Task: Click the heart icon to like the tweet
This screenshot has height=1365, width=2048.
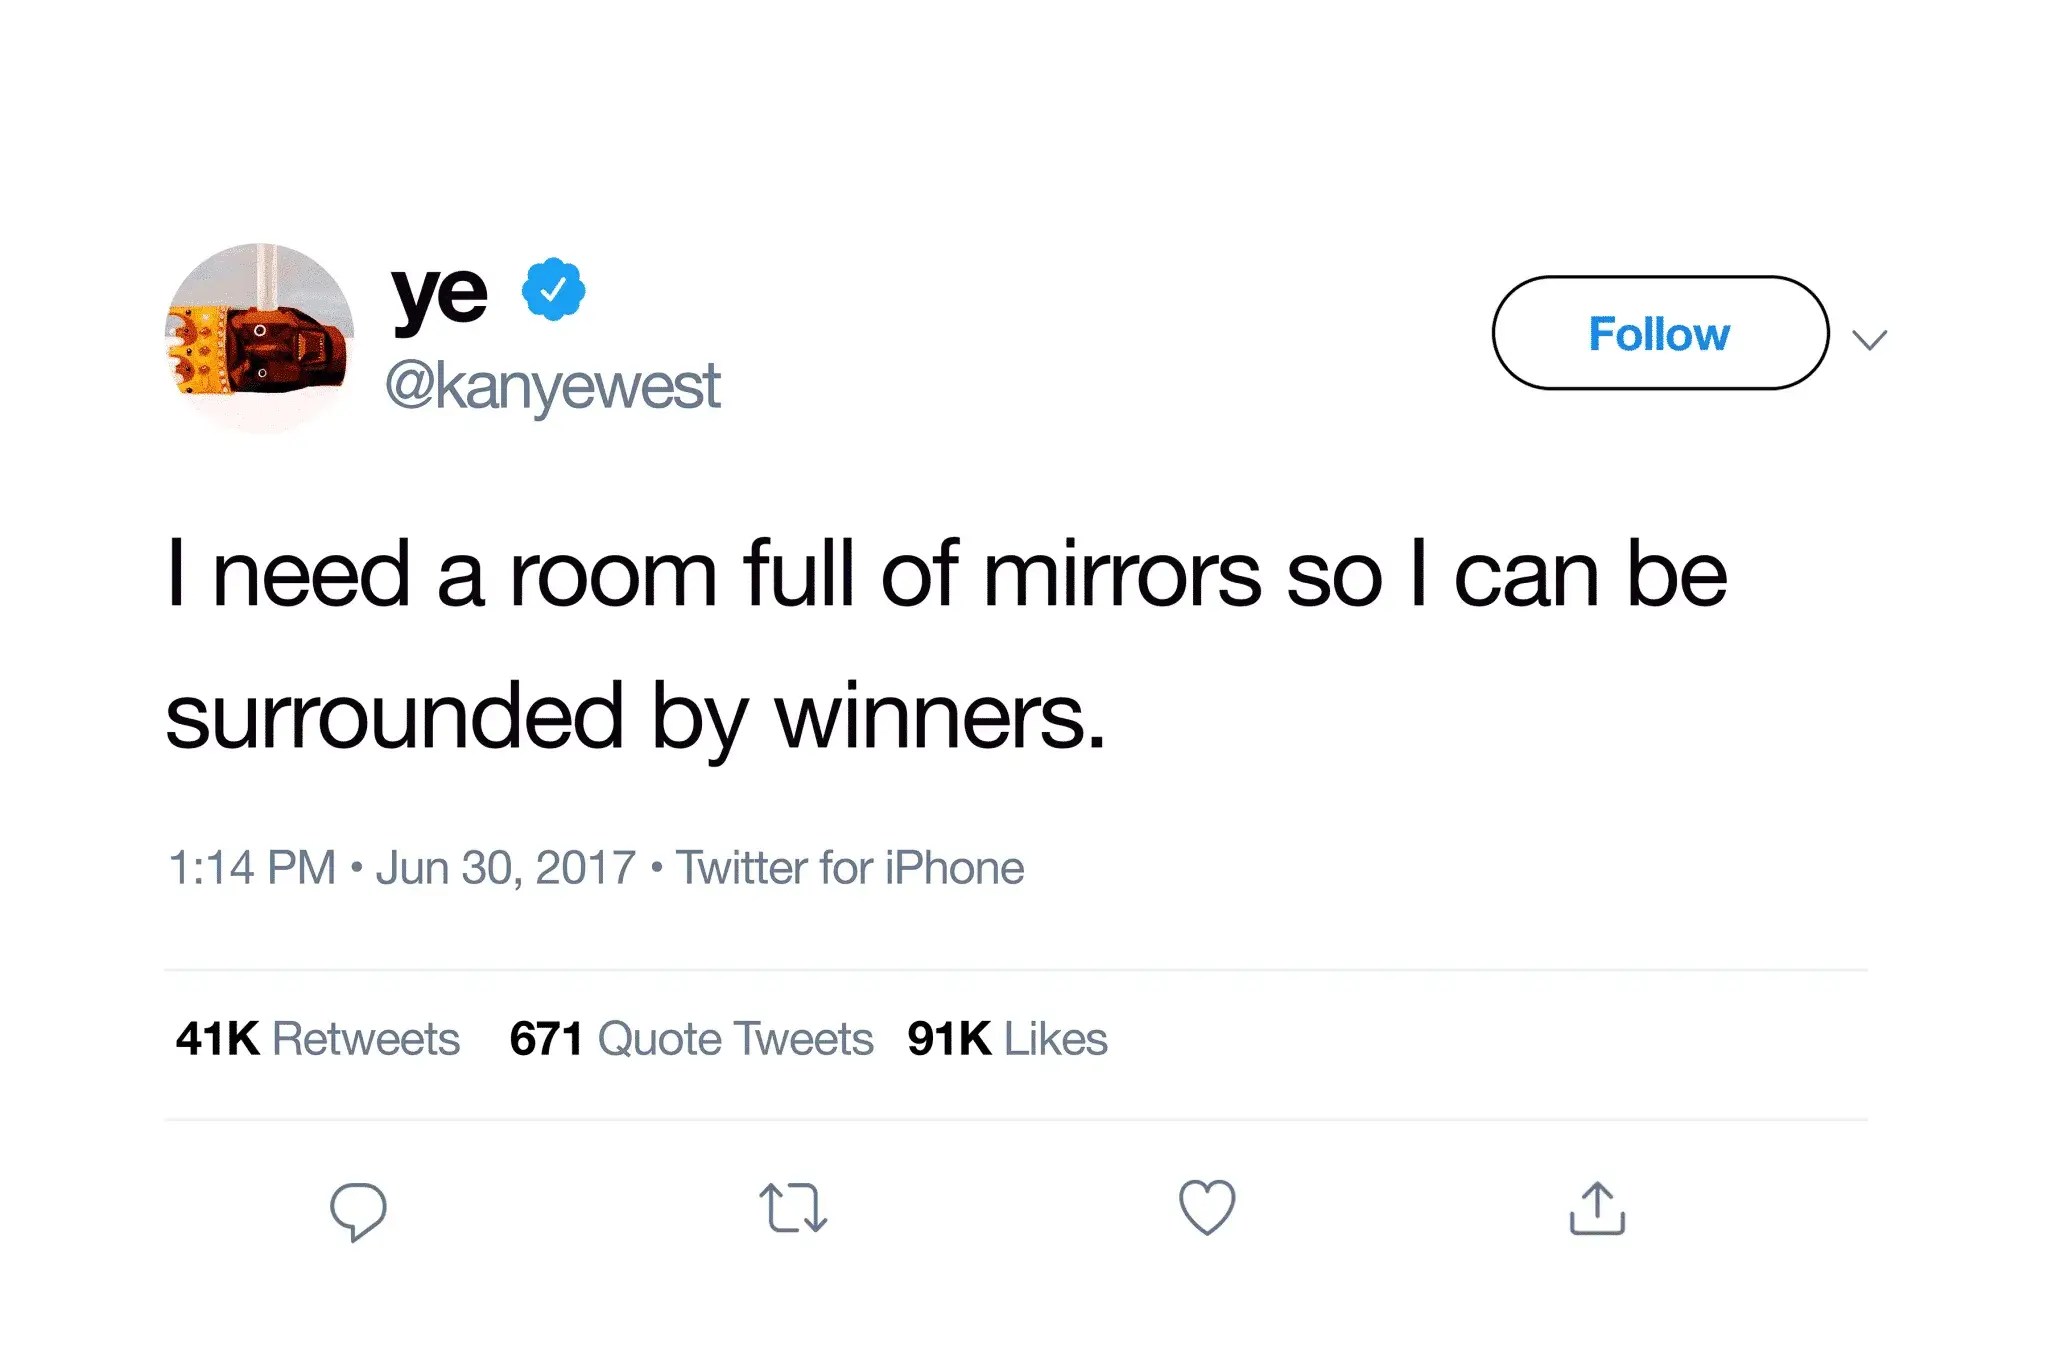Action: tap(1208, 1207)
